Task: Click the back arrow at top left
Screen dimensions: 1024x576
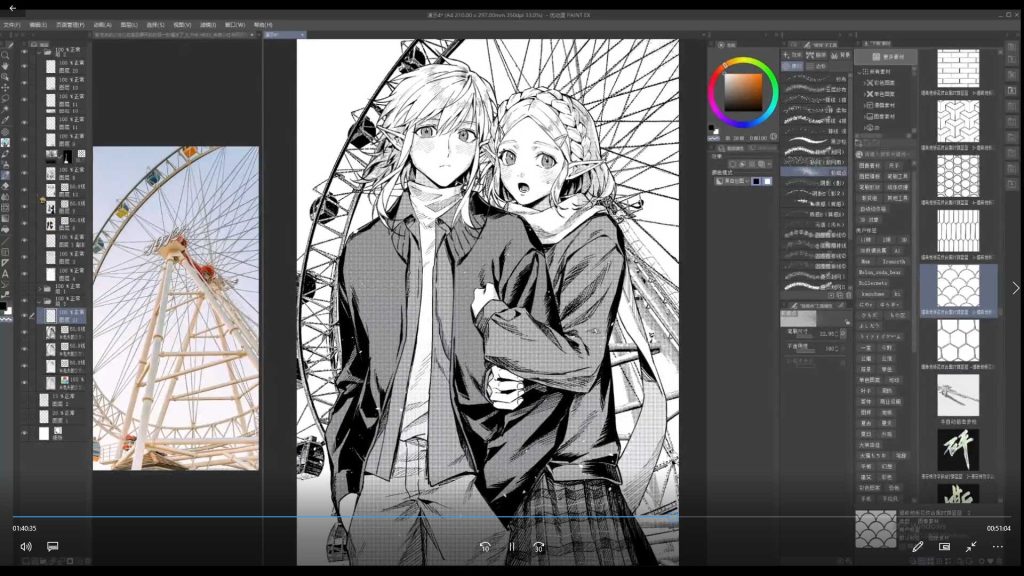Action: (x=13, y=8)
